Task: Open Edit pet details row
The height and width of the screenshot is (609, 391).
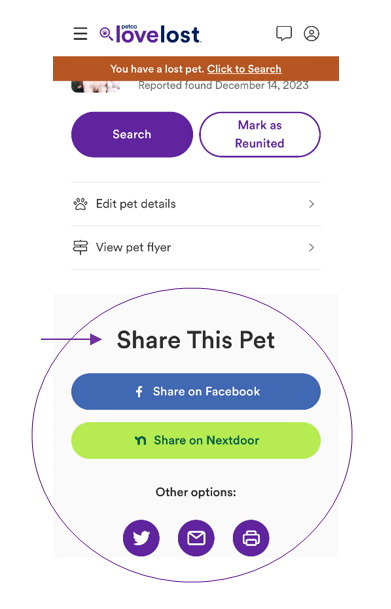Action: click(x=196, y=204)
